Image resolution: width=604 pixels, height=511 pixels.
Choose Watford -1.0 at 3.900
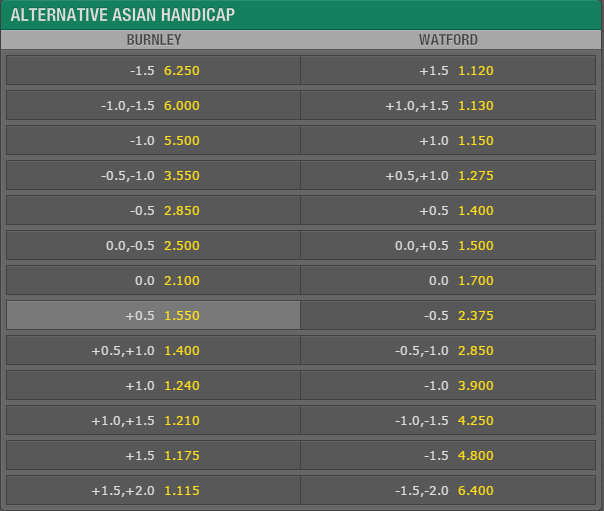pyautogui.click(x=448, y=385)
